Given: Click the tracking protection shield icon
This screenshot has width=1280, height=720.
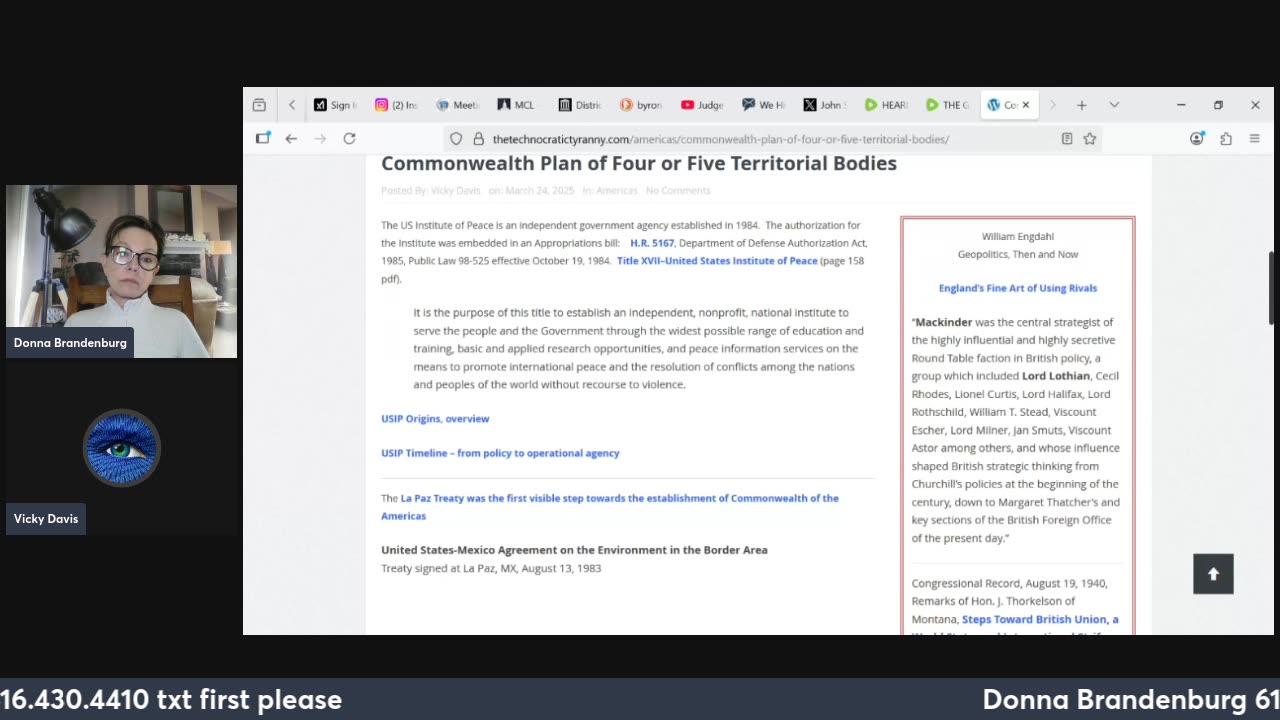Looking at the screenshot, I should coord(456,139).
